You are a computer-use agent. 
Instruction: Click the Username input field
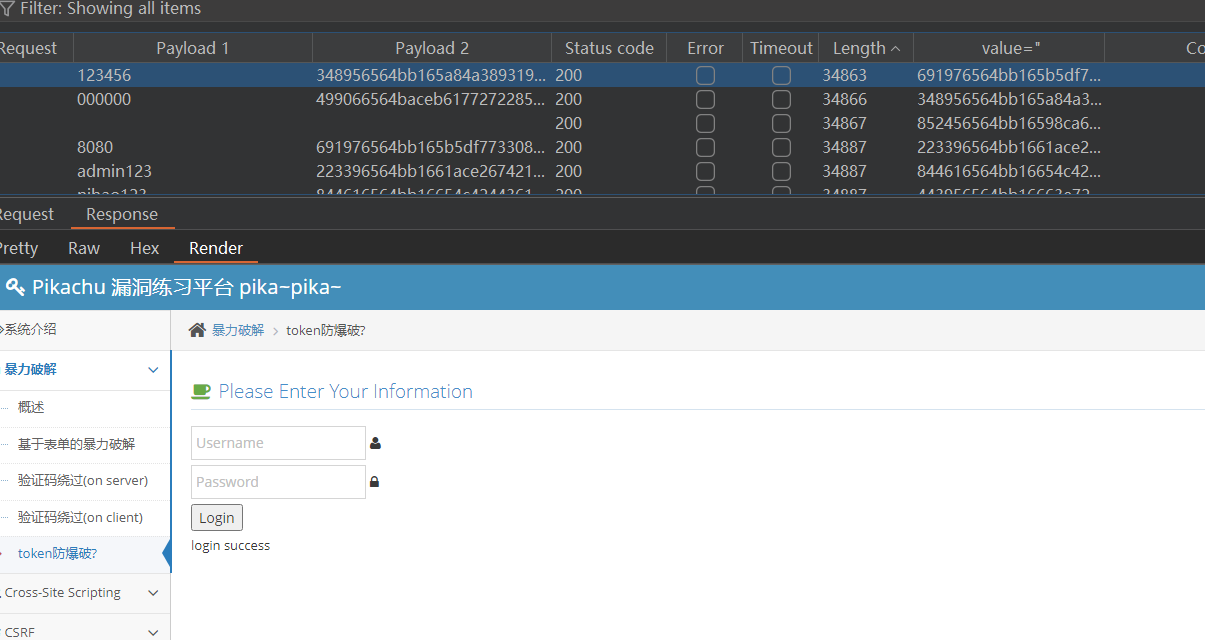[x=278, y=443]
